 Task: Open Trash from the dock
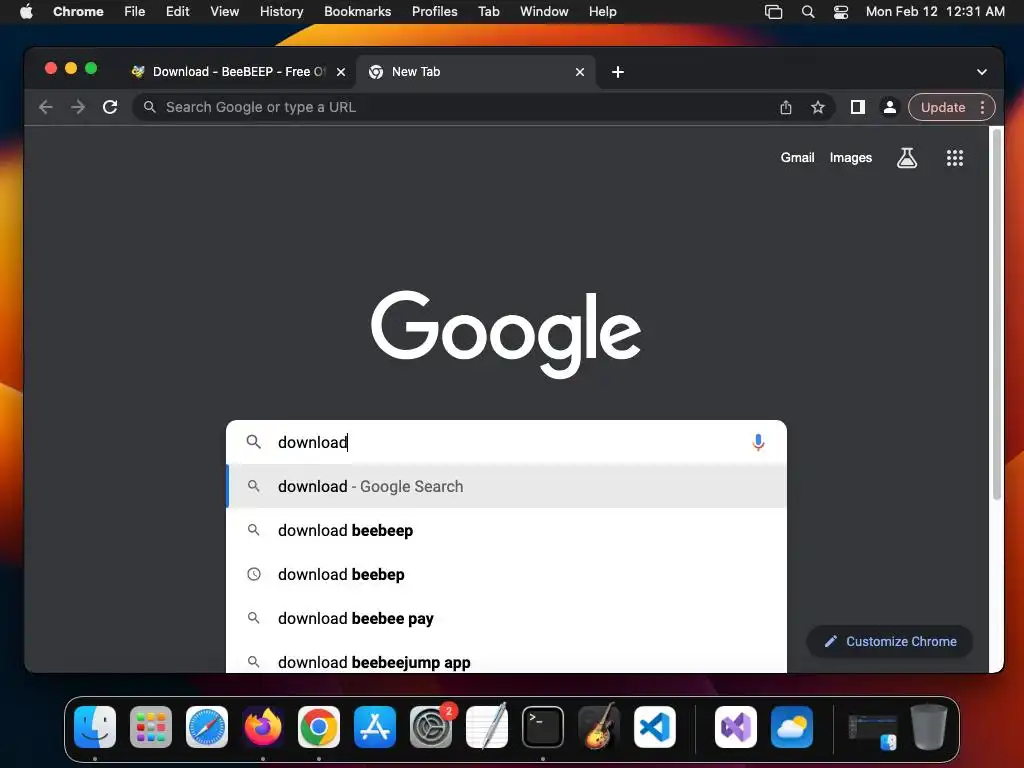click(x=929, y=726)
